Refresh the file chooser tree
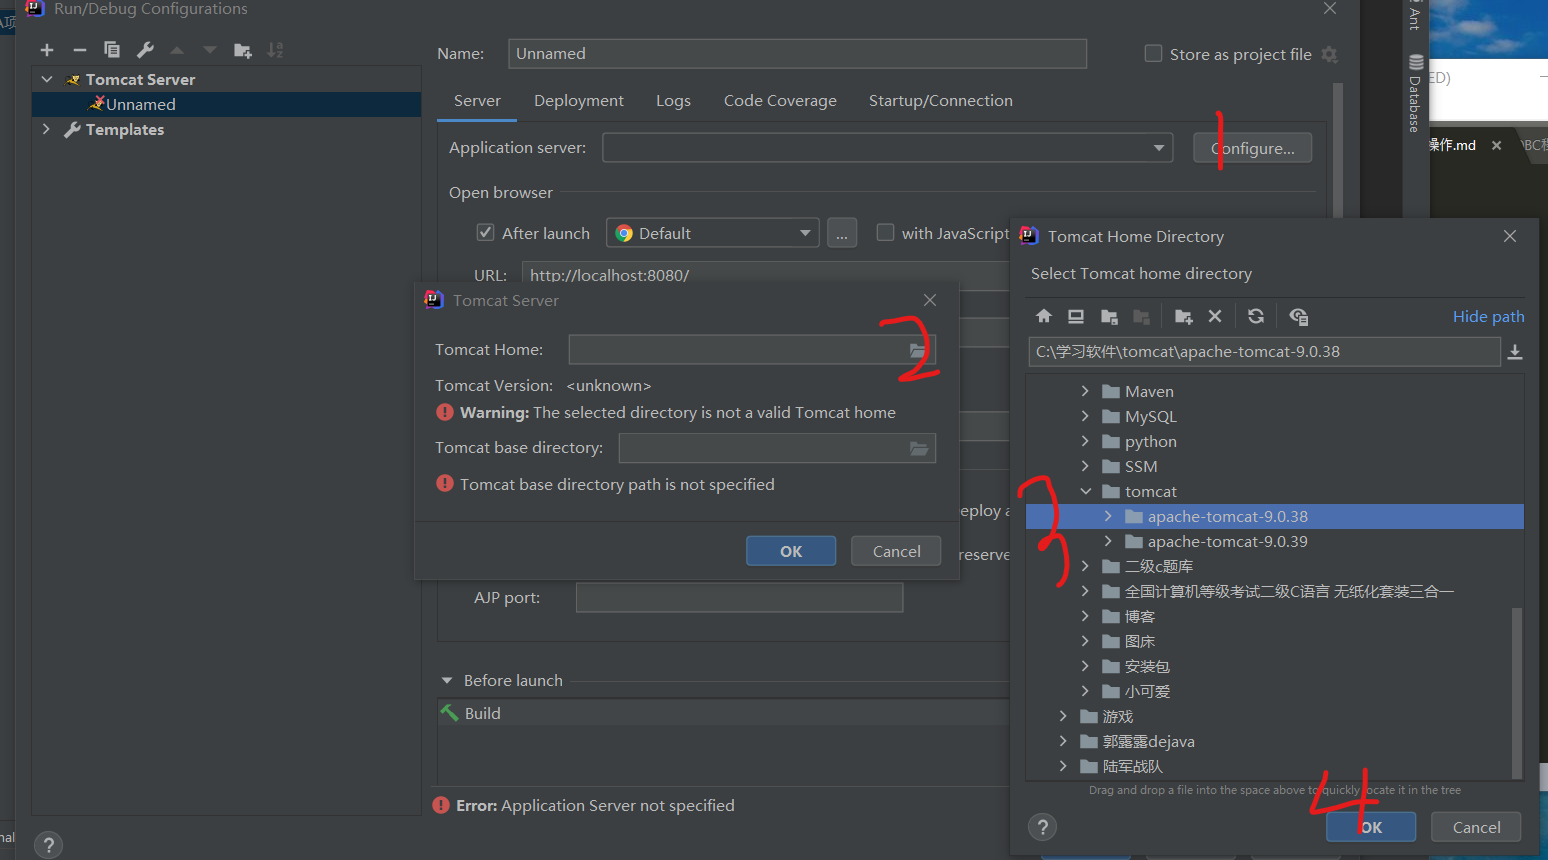1548x860 pixels. (1256, 316)
